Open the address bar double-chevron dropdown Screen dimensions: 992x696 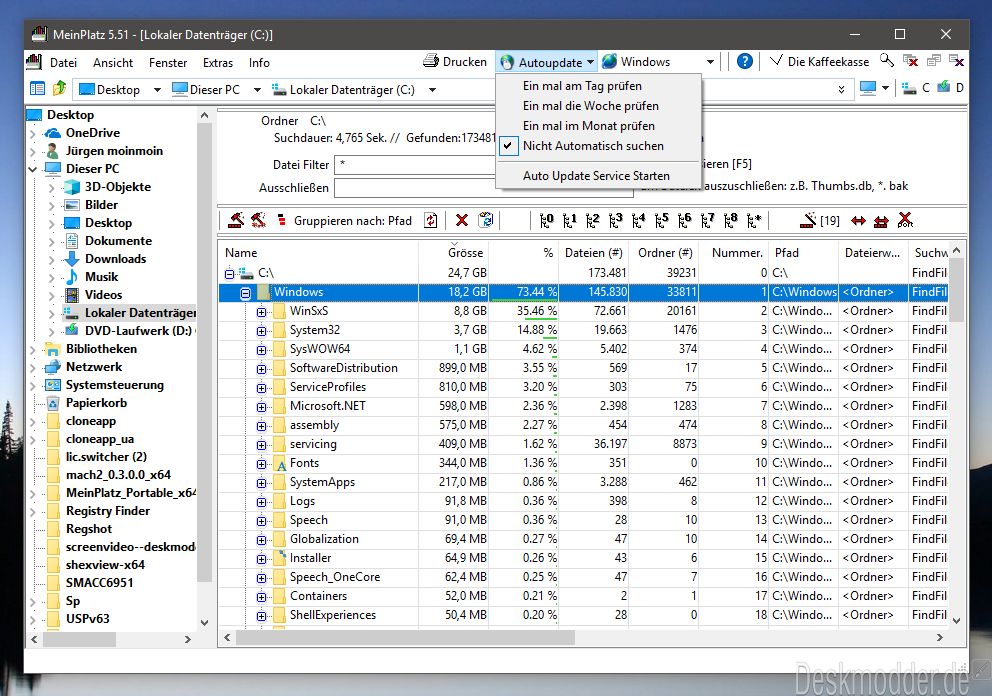click(841, 89)
